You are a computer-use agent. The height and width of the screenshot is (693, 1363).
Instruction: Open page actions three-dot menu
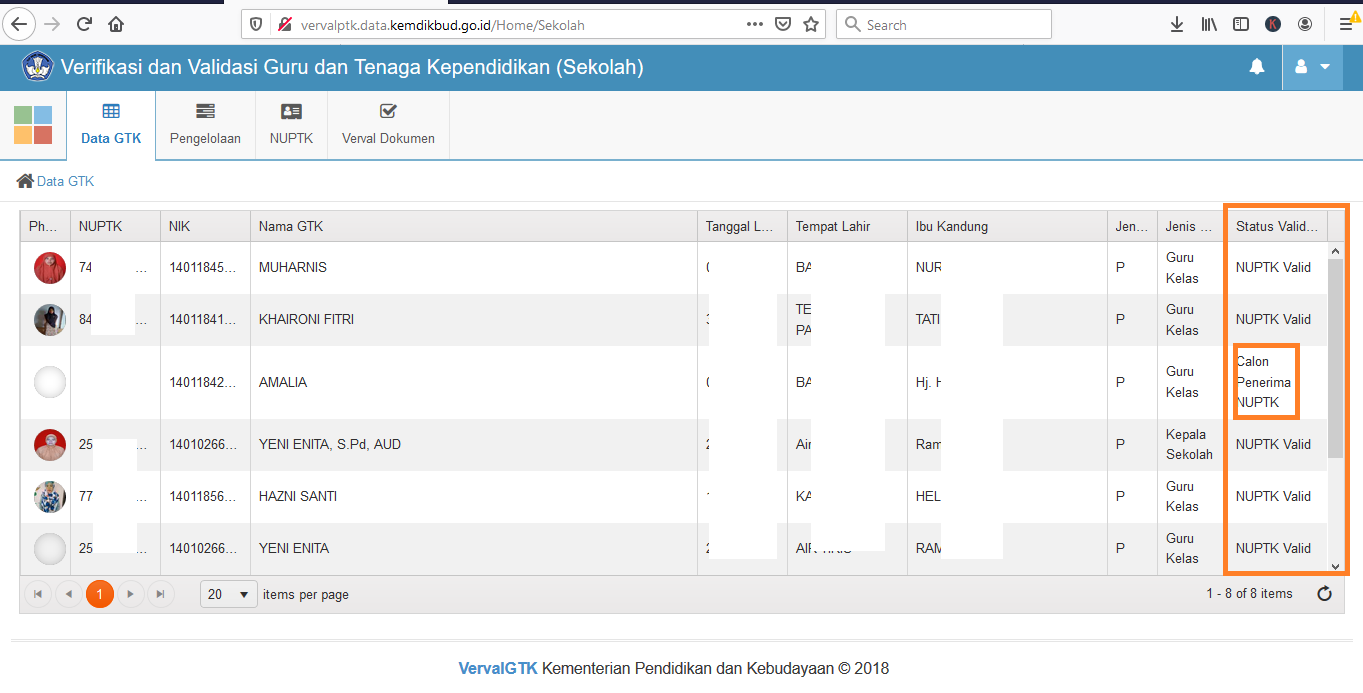755,25
